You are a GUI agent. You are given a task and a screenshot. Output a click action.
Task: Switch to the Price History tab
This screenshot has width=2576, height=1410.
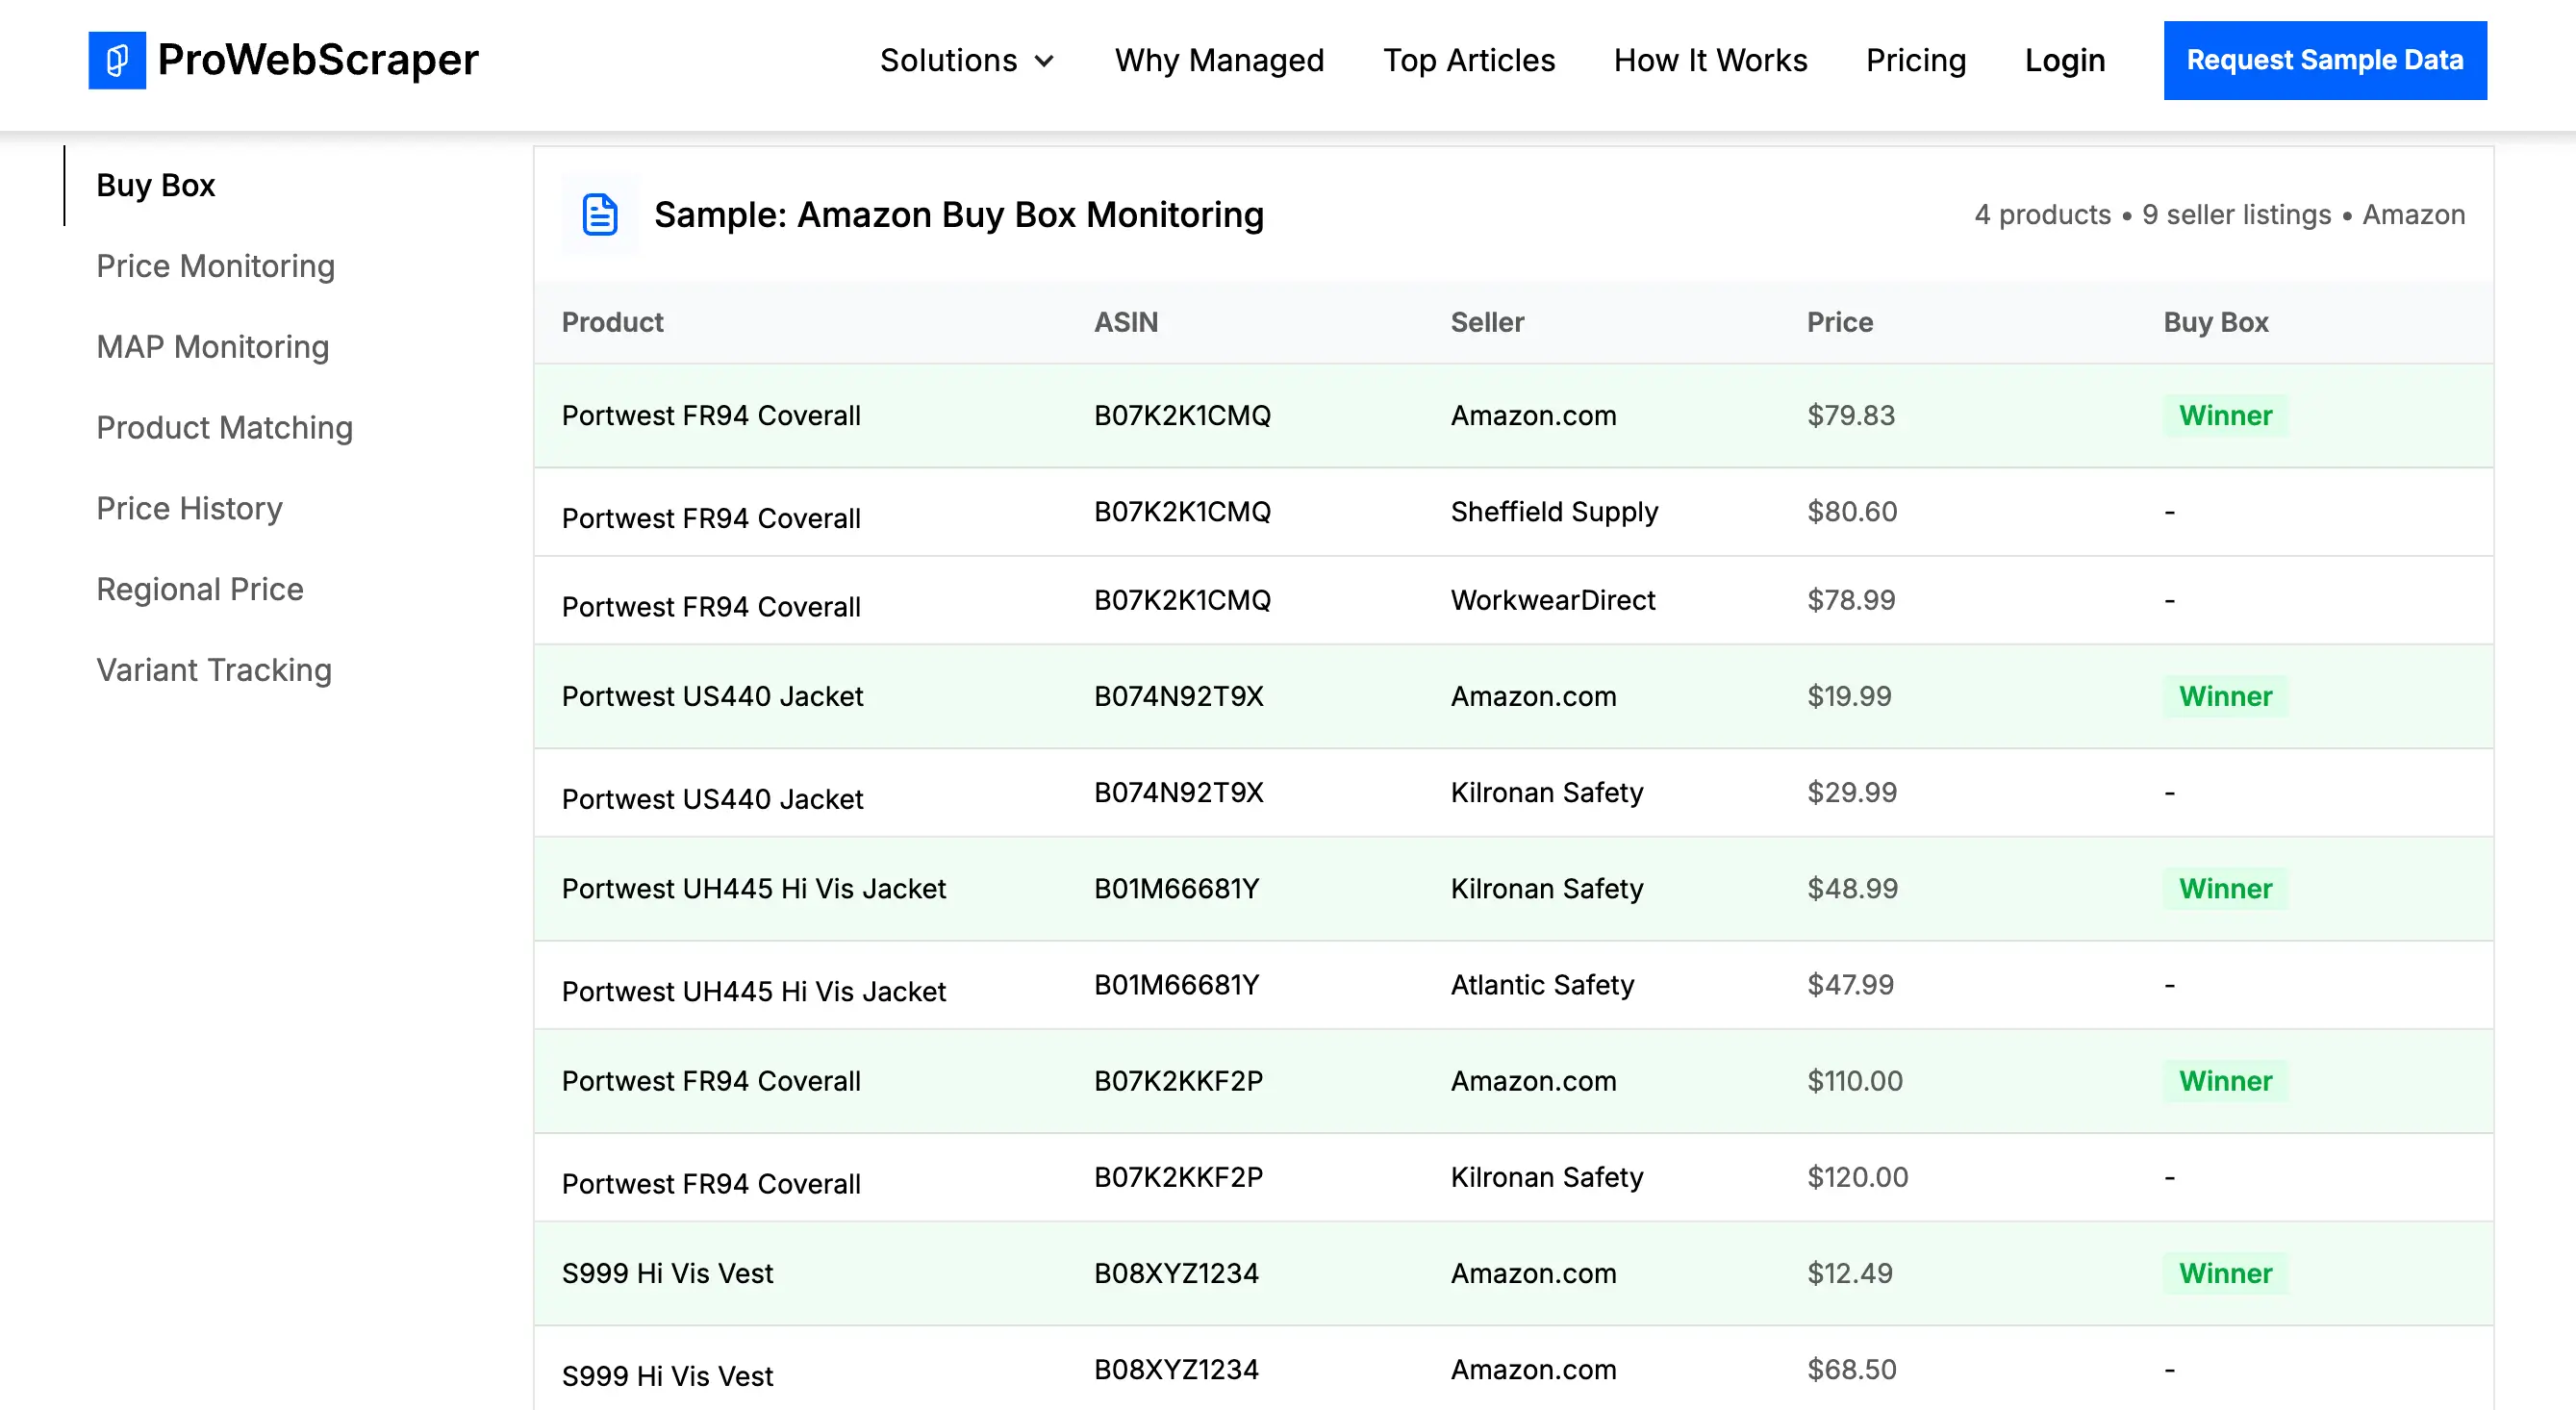[189, 508]
